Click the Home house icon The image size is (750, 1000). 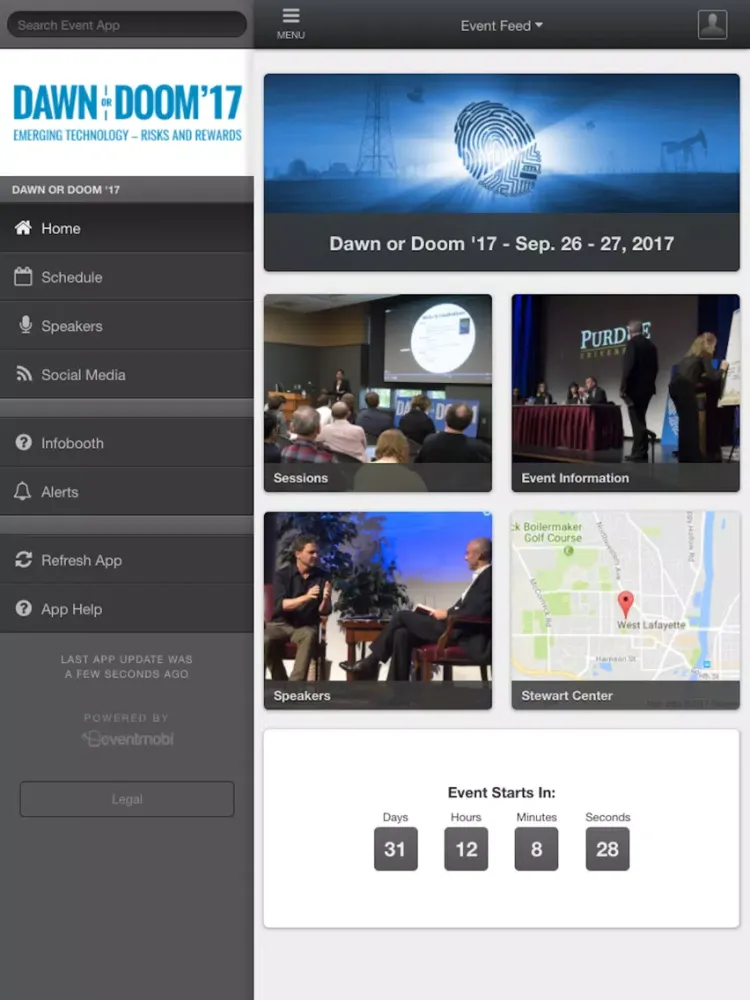pyautogui.click(x=23, y=228)
